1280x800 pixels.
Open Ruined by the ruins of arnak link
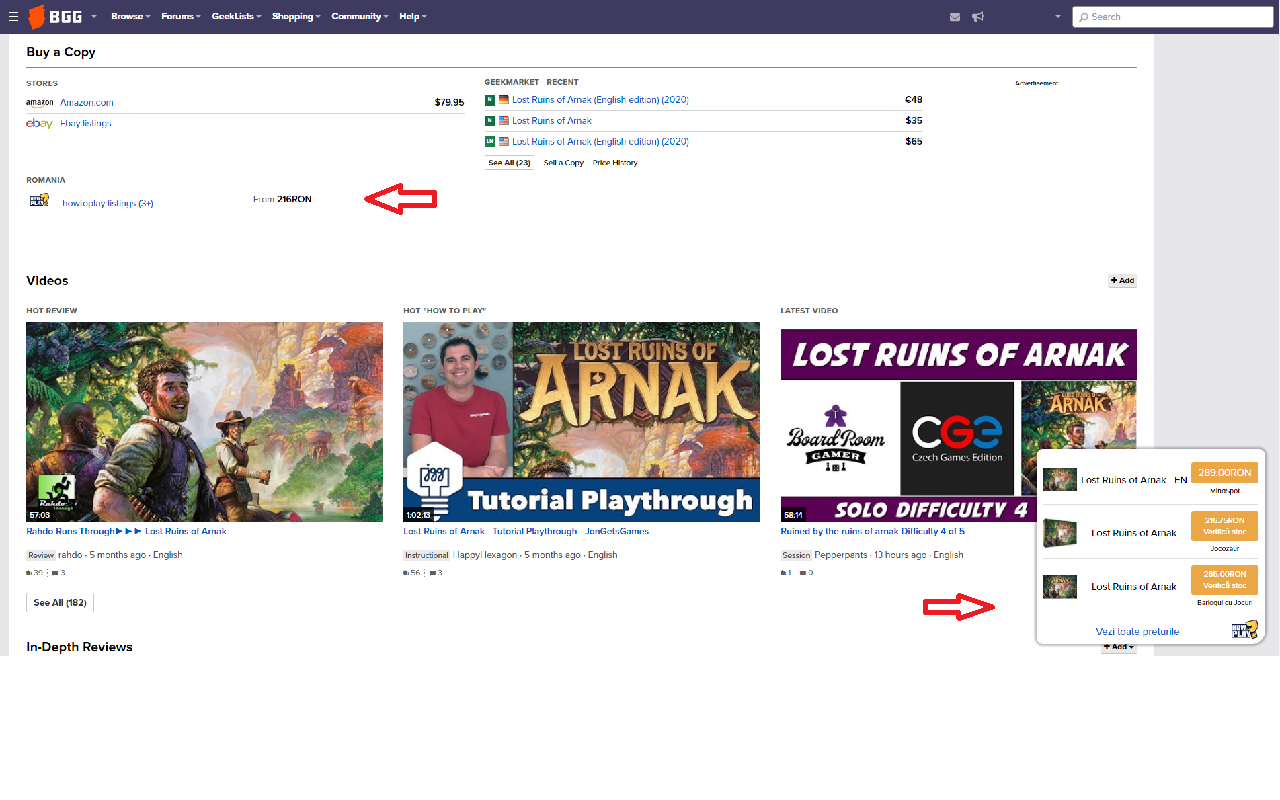872,531
